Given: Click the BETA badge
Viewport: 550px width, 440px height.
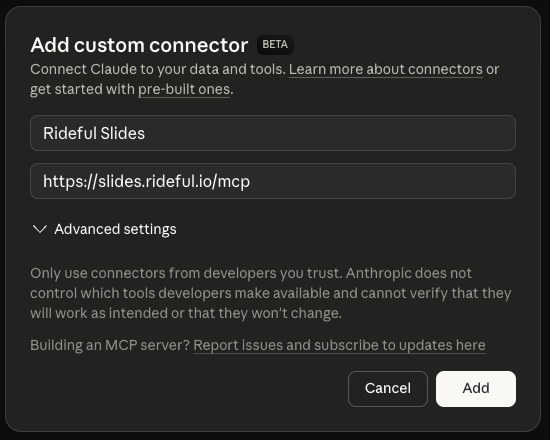Looking at the screenshot, I should point(275,45).
